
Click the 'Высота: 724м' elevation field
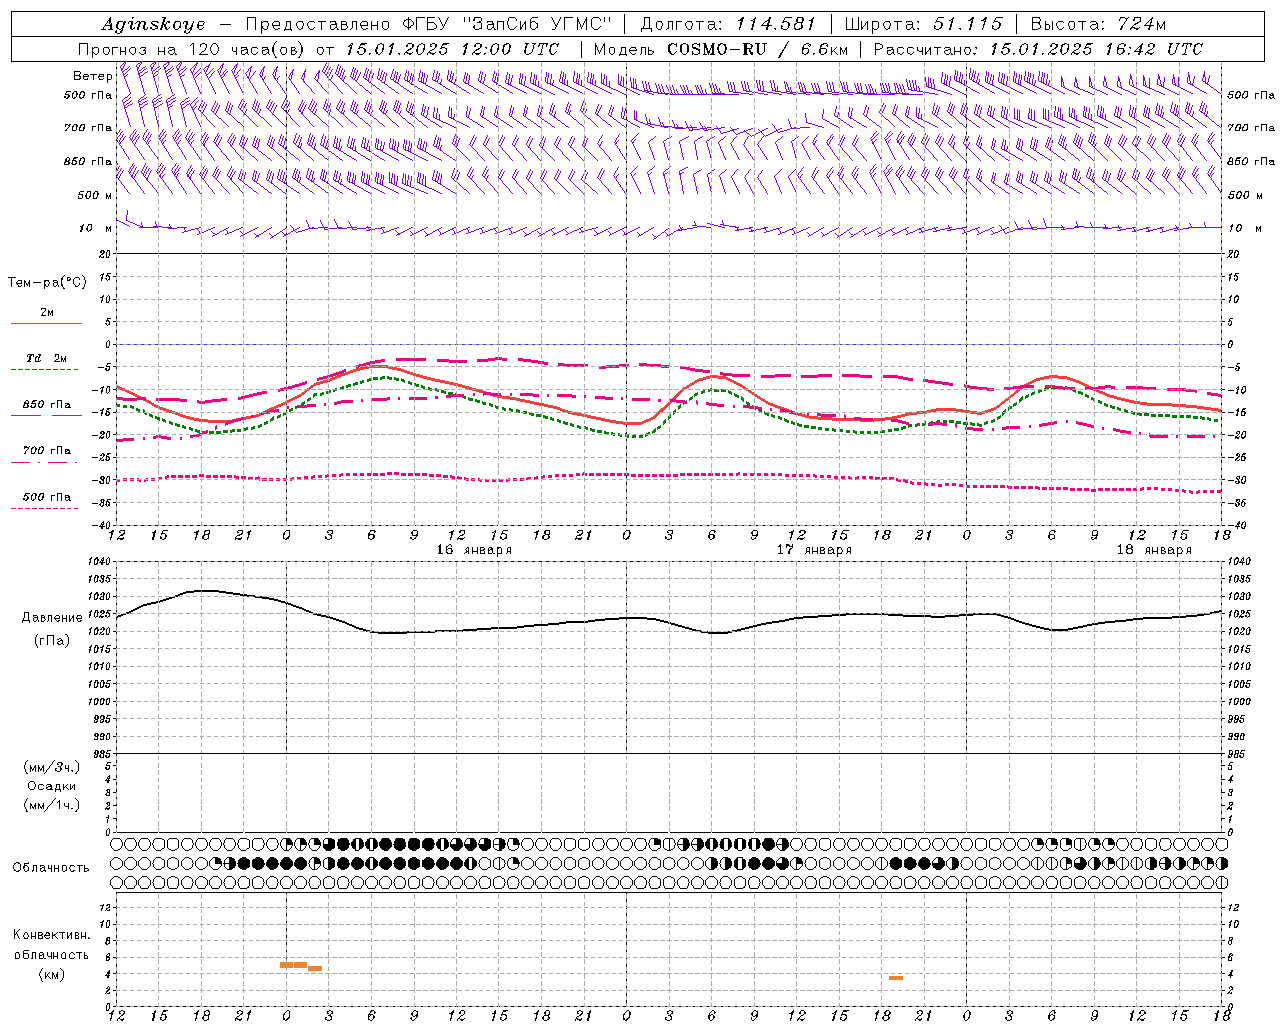coord(1098,24)
